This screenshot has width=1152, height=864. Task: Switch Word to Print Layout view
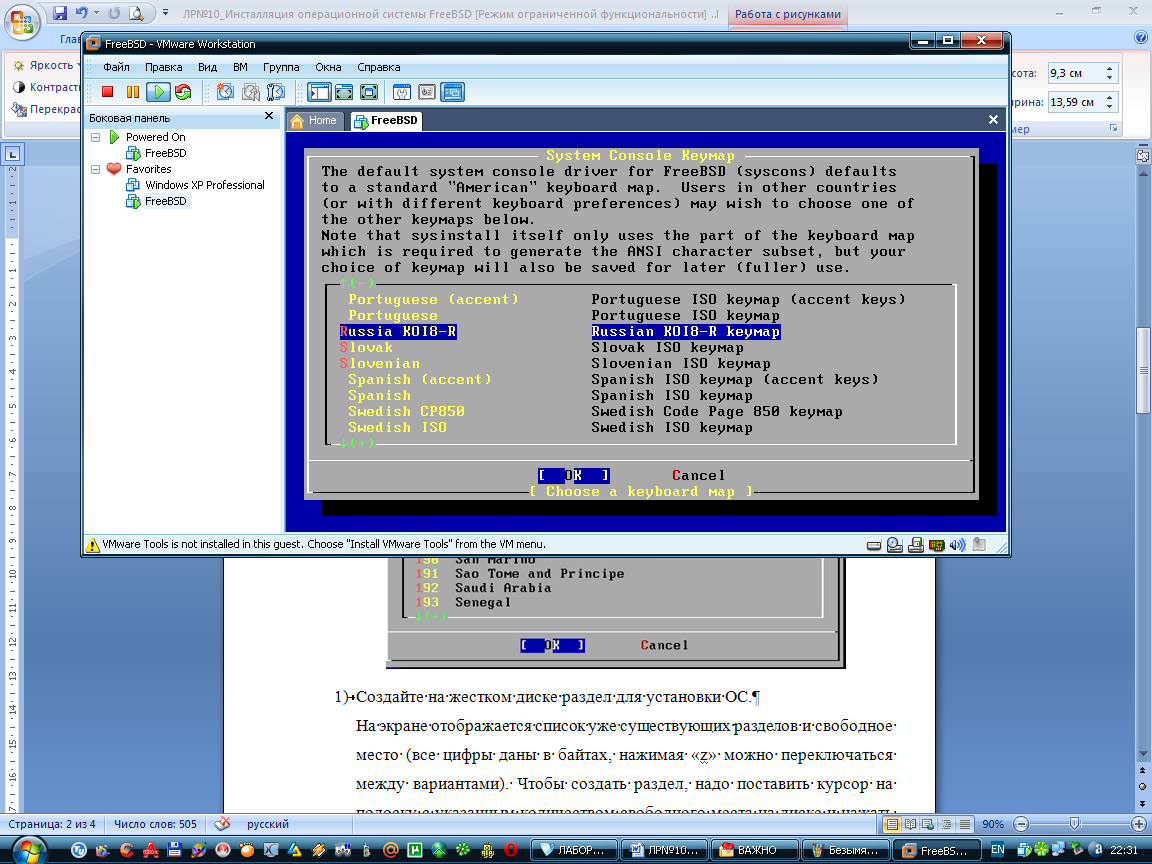pyautogui.click(x=892, y=824)
